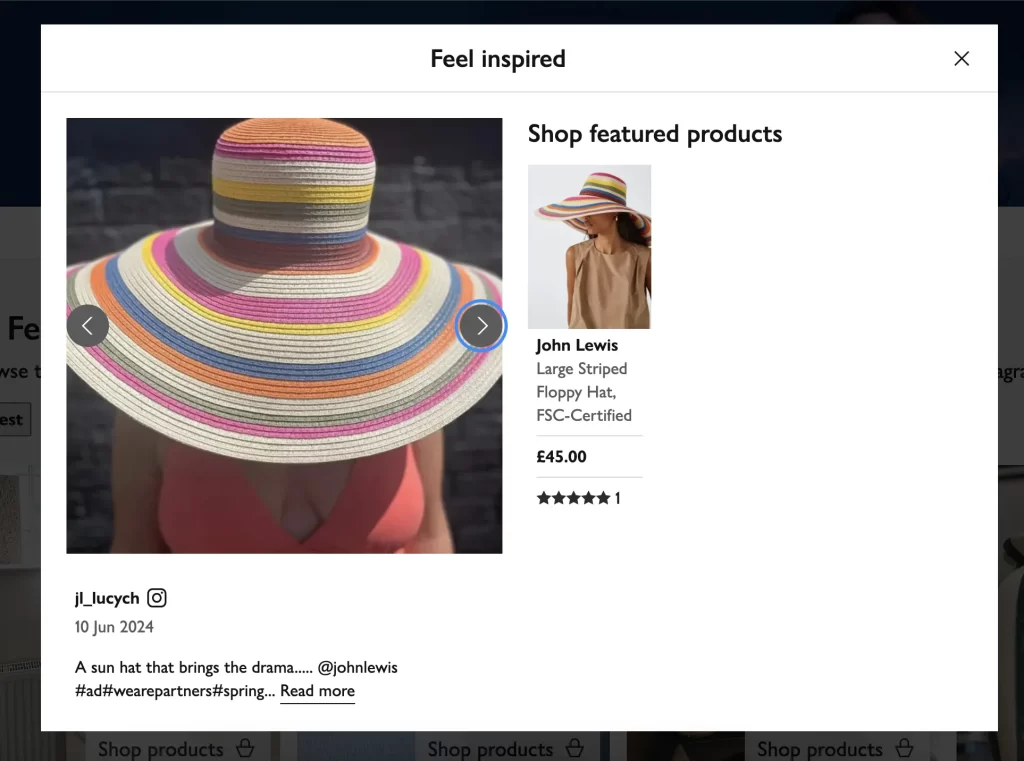Screen dimensions: 1024x761
Task: Click the Shop featured products heading
Action: pos(655,134)
